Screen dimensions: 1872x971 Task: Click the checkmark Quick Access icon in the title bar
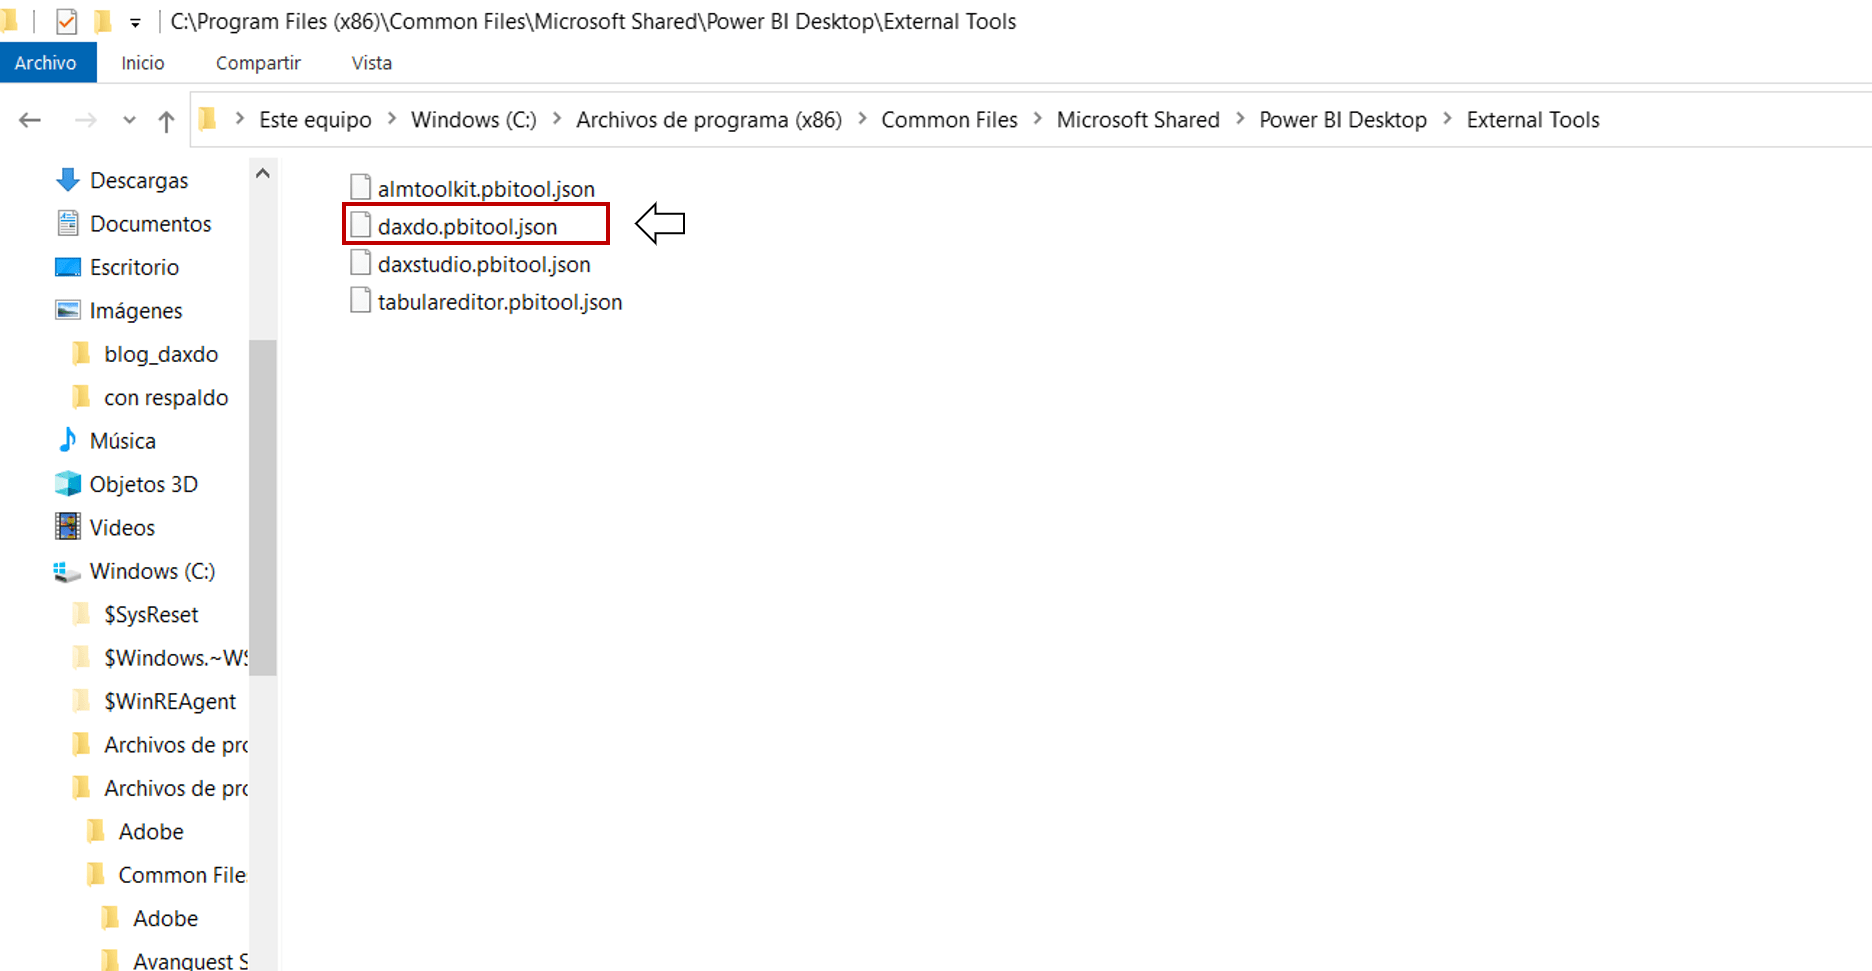pos(66,20)
